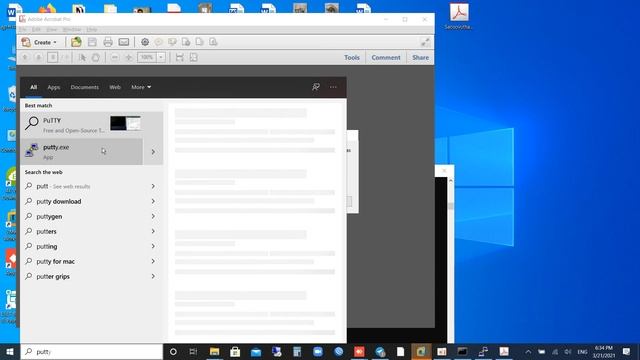Open Tools pane in Acrobat

click(x=352, y=58)
